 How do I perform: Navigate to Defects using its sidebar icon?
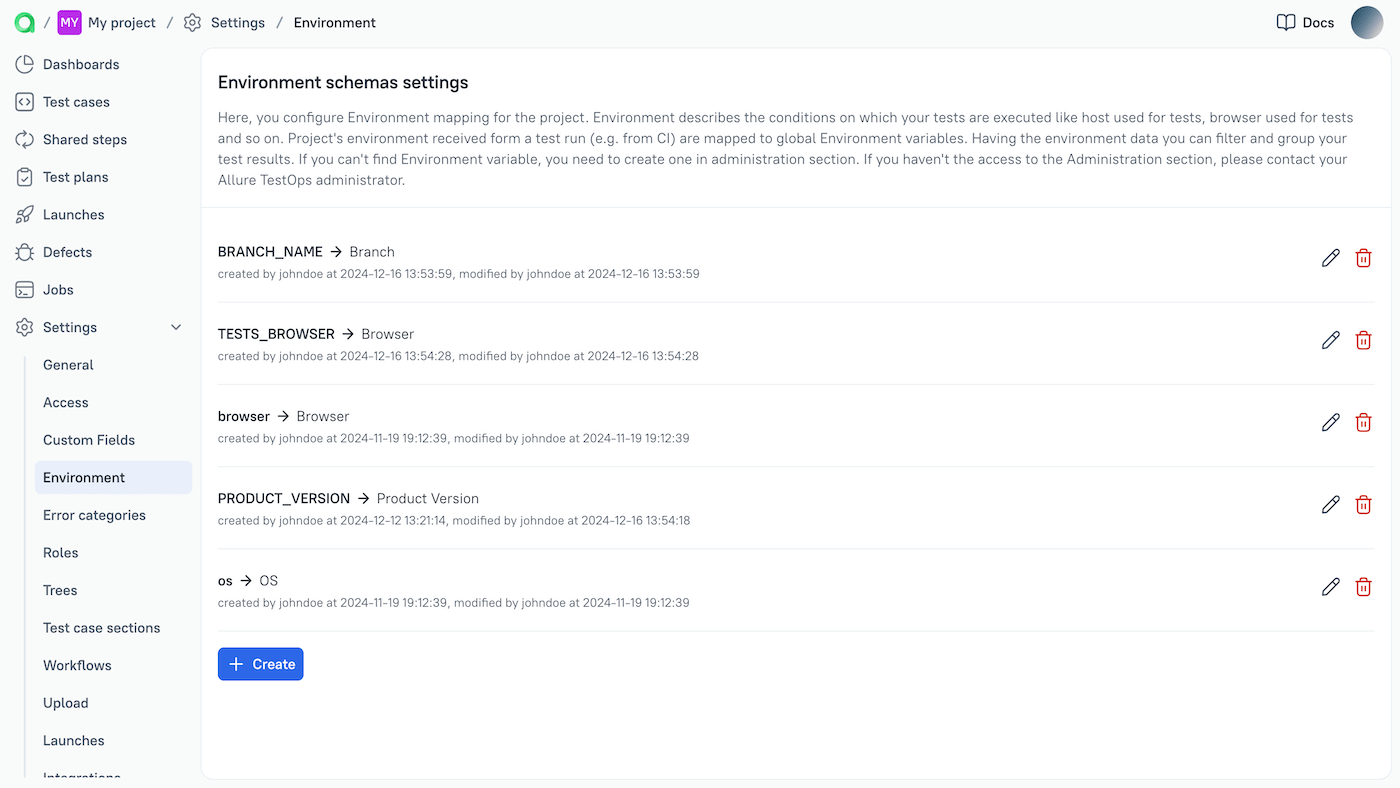[x=25, y=252]
